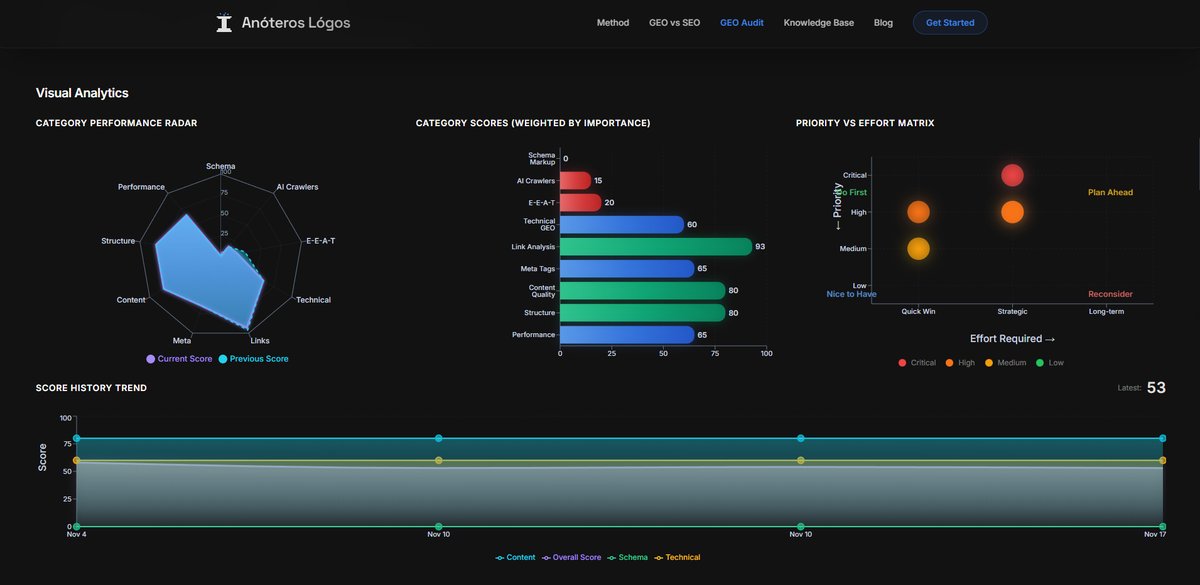The image size is (1200, 585).
Task: Click the Visual Analytics heading
Action: click(x=82, y=93)
